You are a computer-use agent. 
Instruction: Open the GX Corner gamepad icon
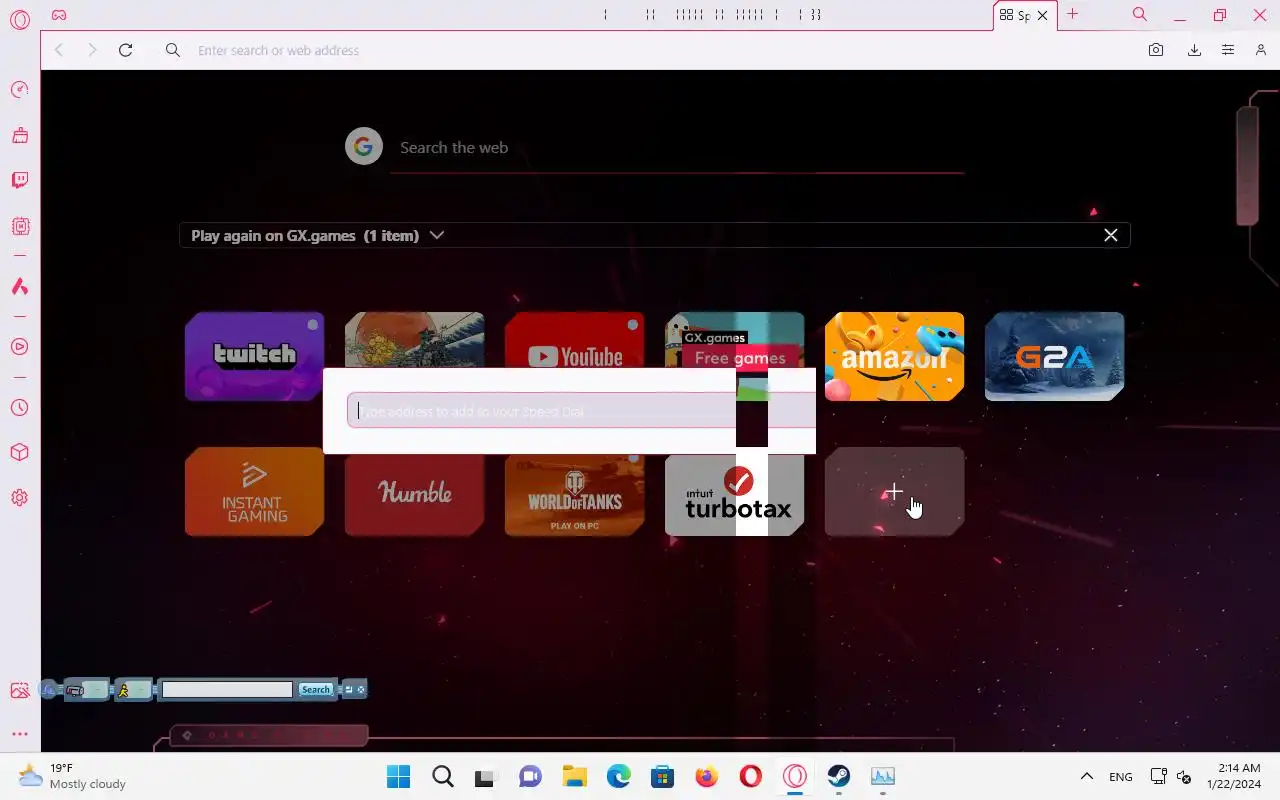[59, 15]
